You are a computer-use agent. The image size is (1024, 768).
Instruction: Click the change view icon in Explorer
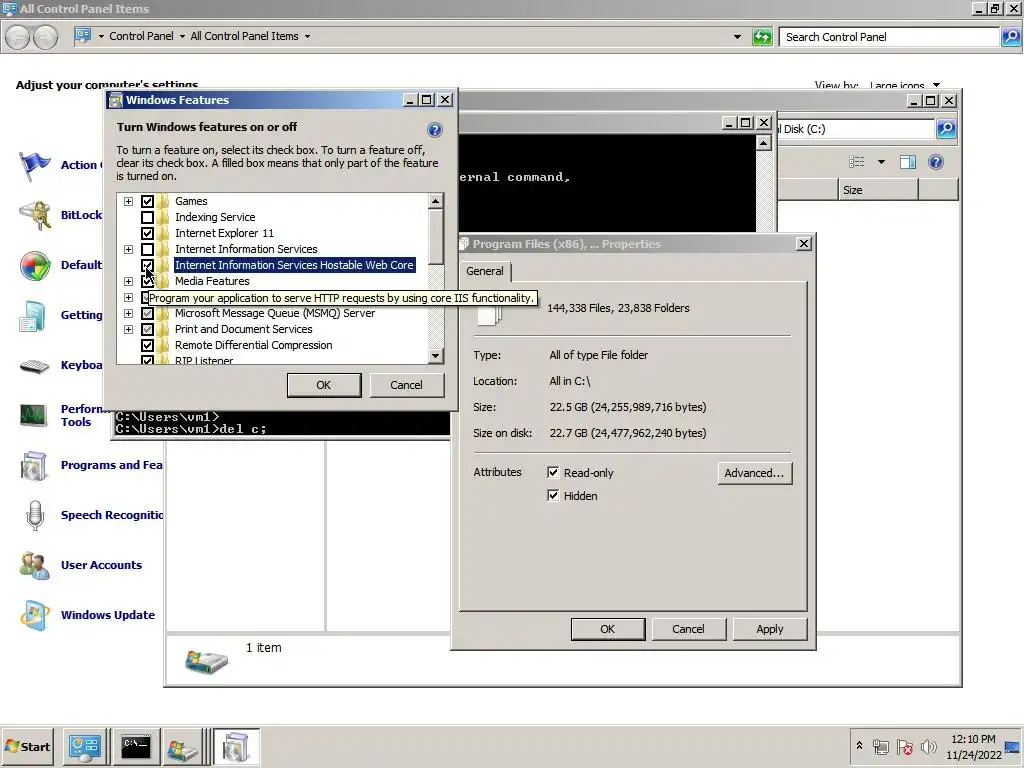point(856,162)
